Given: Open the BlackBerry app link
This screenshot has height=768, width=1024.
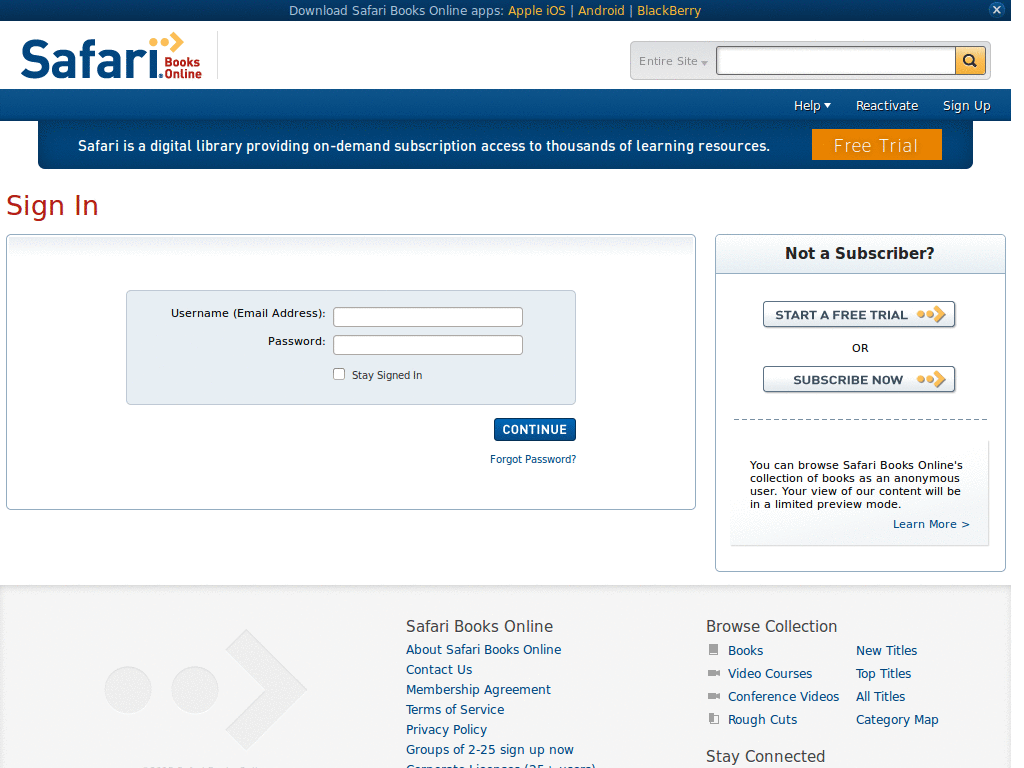Looking at the screenshot, I should point(669,10).
